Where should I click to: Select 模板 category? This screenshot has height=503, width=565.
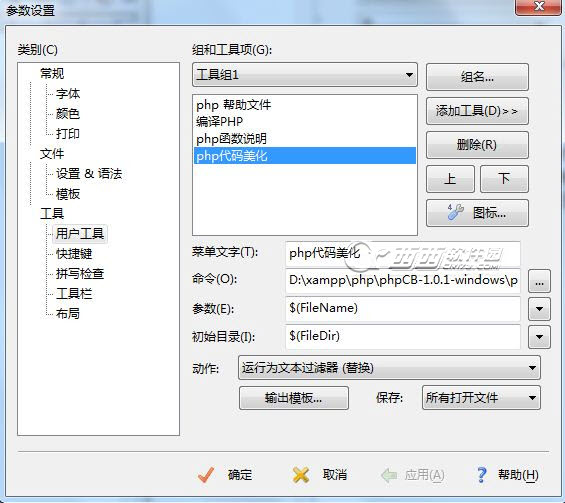tap(68, 194)
